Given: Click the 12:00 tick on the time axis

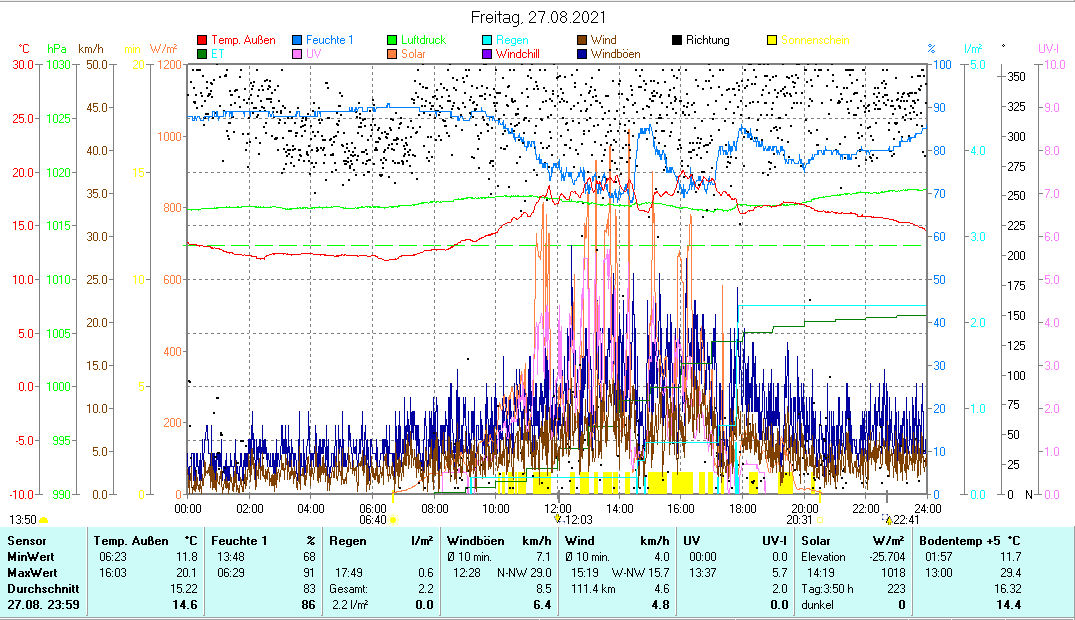Looking at the screenshot, I should tap(558, 508).
